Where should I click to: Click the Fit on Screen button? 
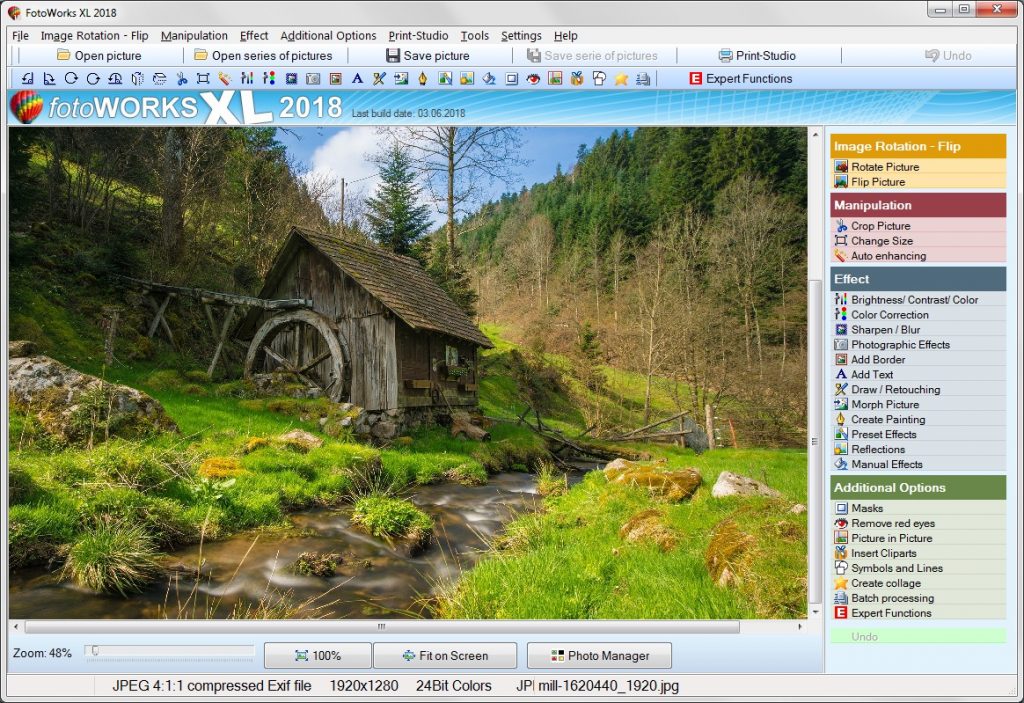pyautogui.click(x=445, y=656)
